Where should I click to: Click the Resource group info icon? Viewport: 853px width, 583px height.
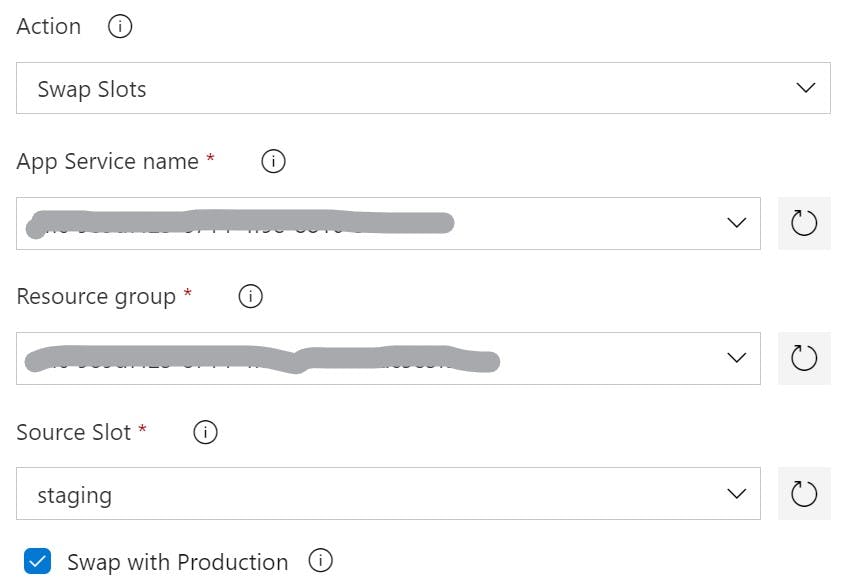[x=250, y=296]
